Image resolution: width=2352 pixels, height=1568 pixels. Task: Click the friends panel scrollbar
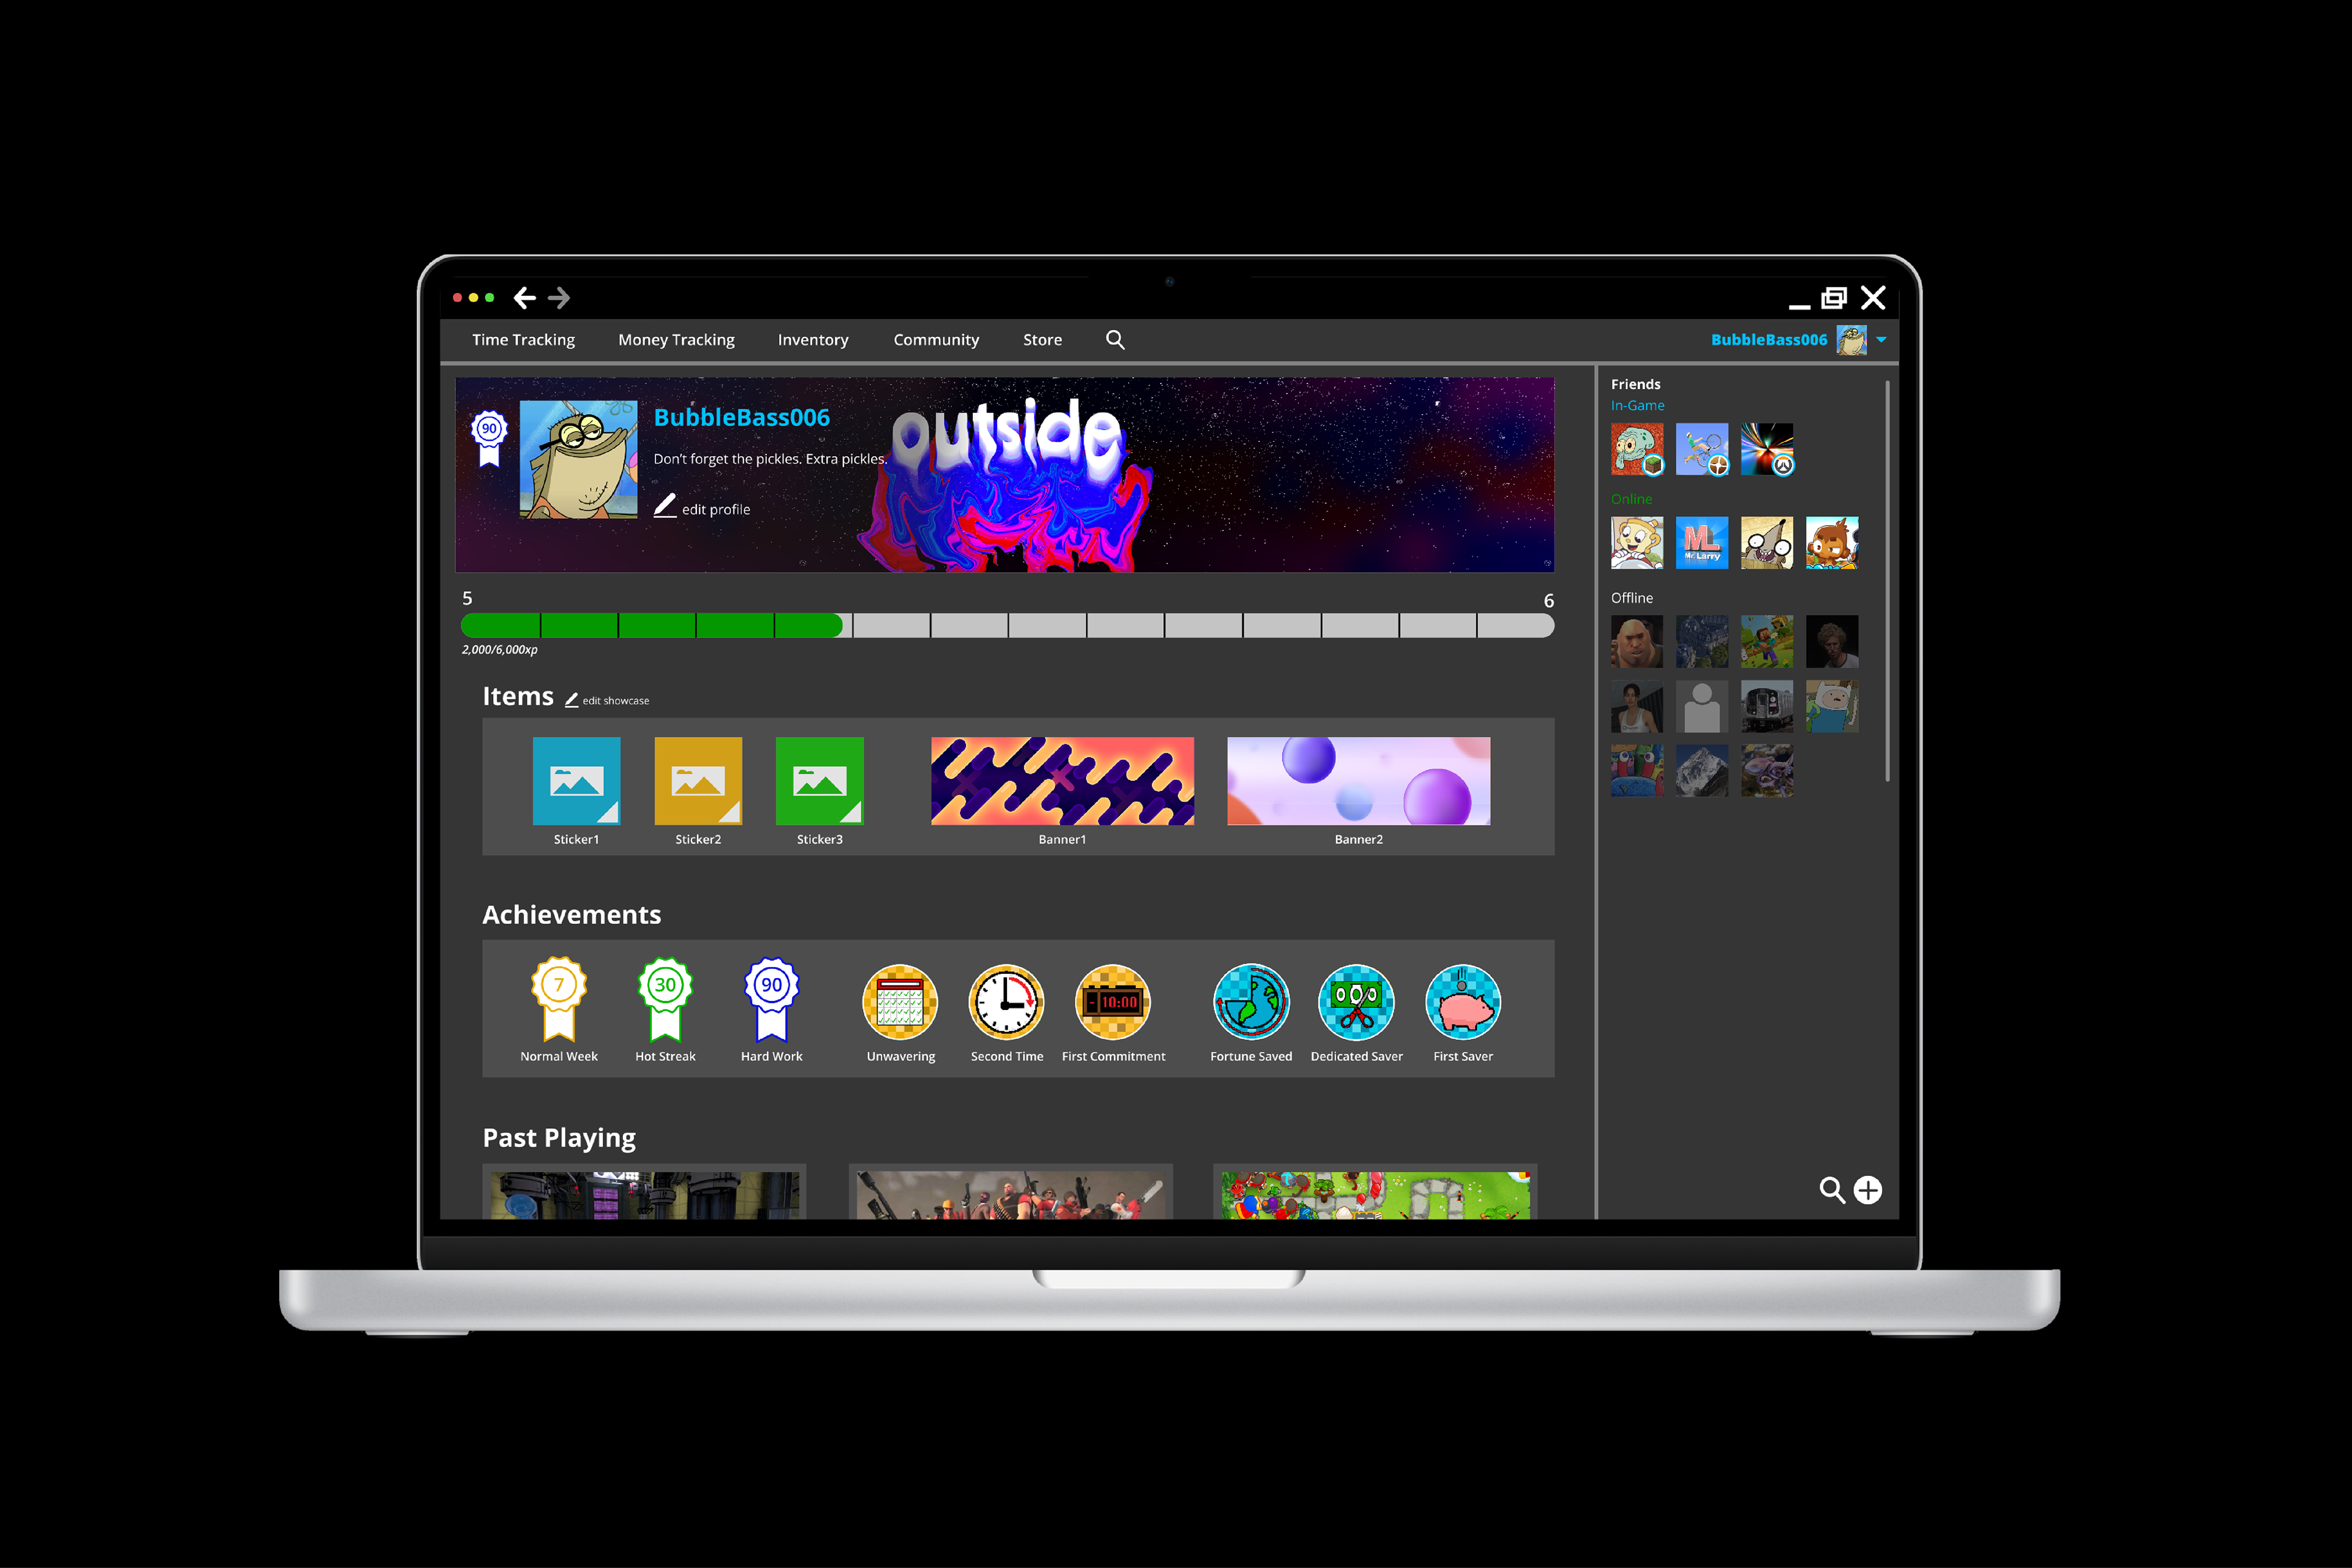pyautogui.click(x=1887, y=580)
